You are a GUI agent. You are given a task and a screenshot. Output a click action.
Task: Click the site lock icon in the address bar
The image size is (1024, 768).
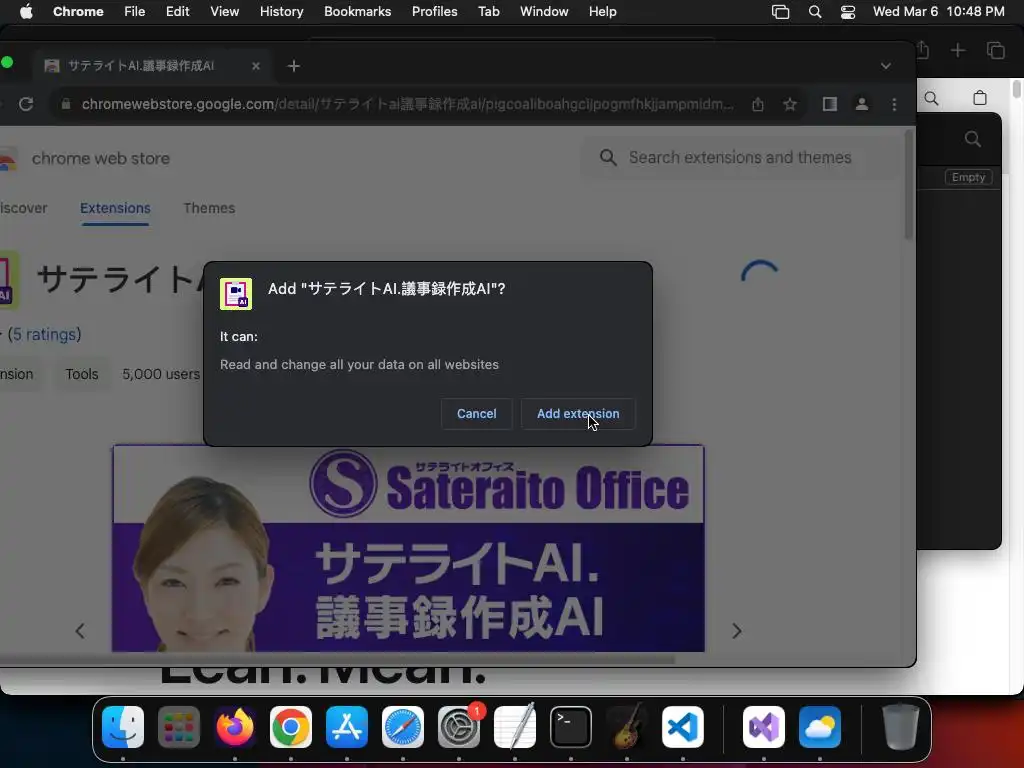point(65,104)
